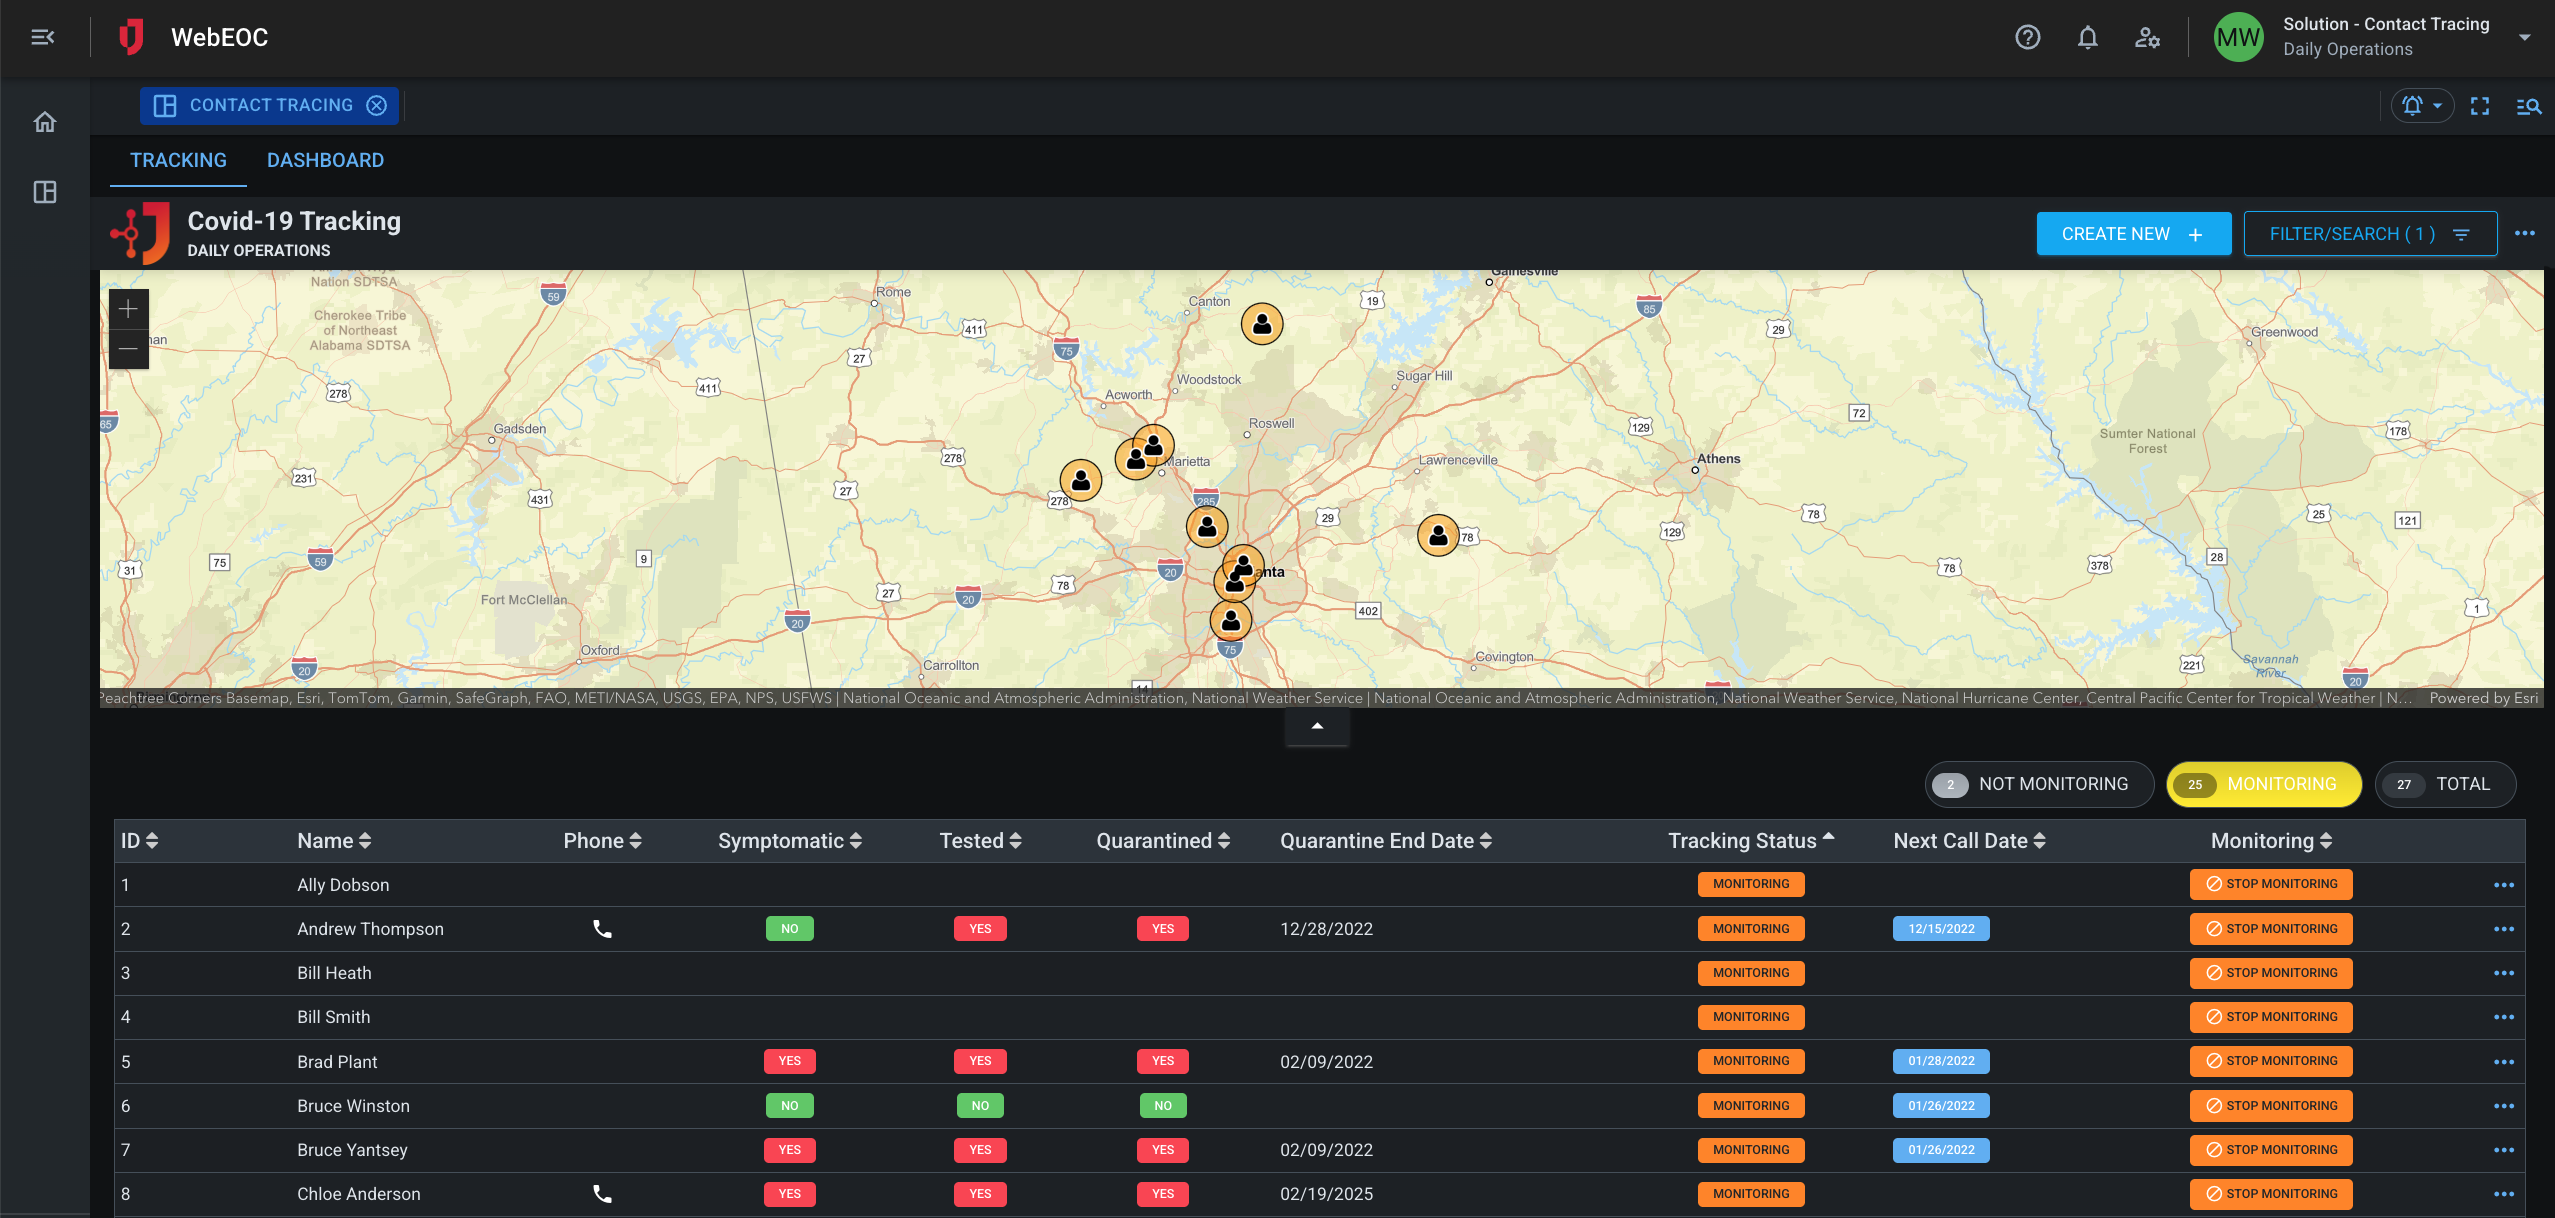Click the home icon in the left sidebar

click(45, 121)
